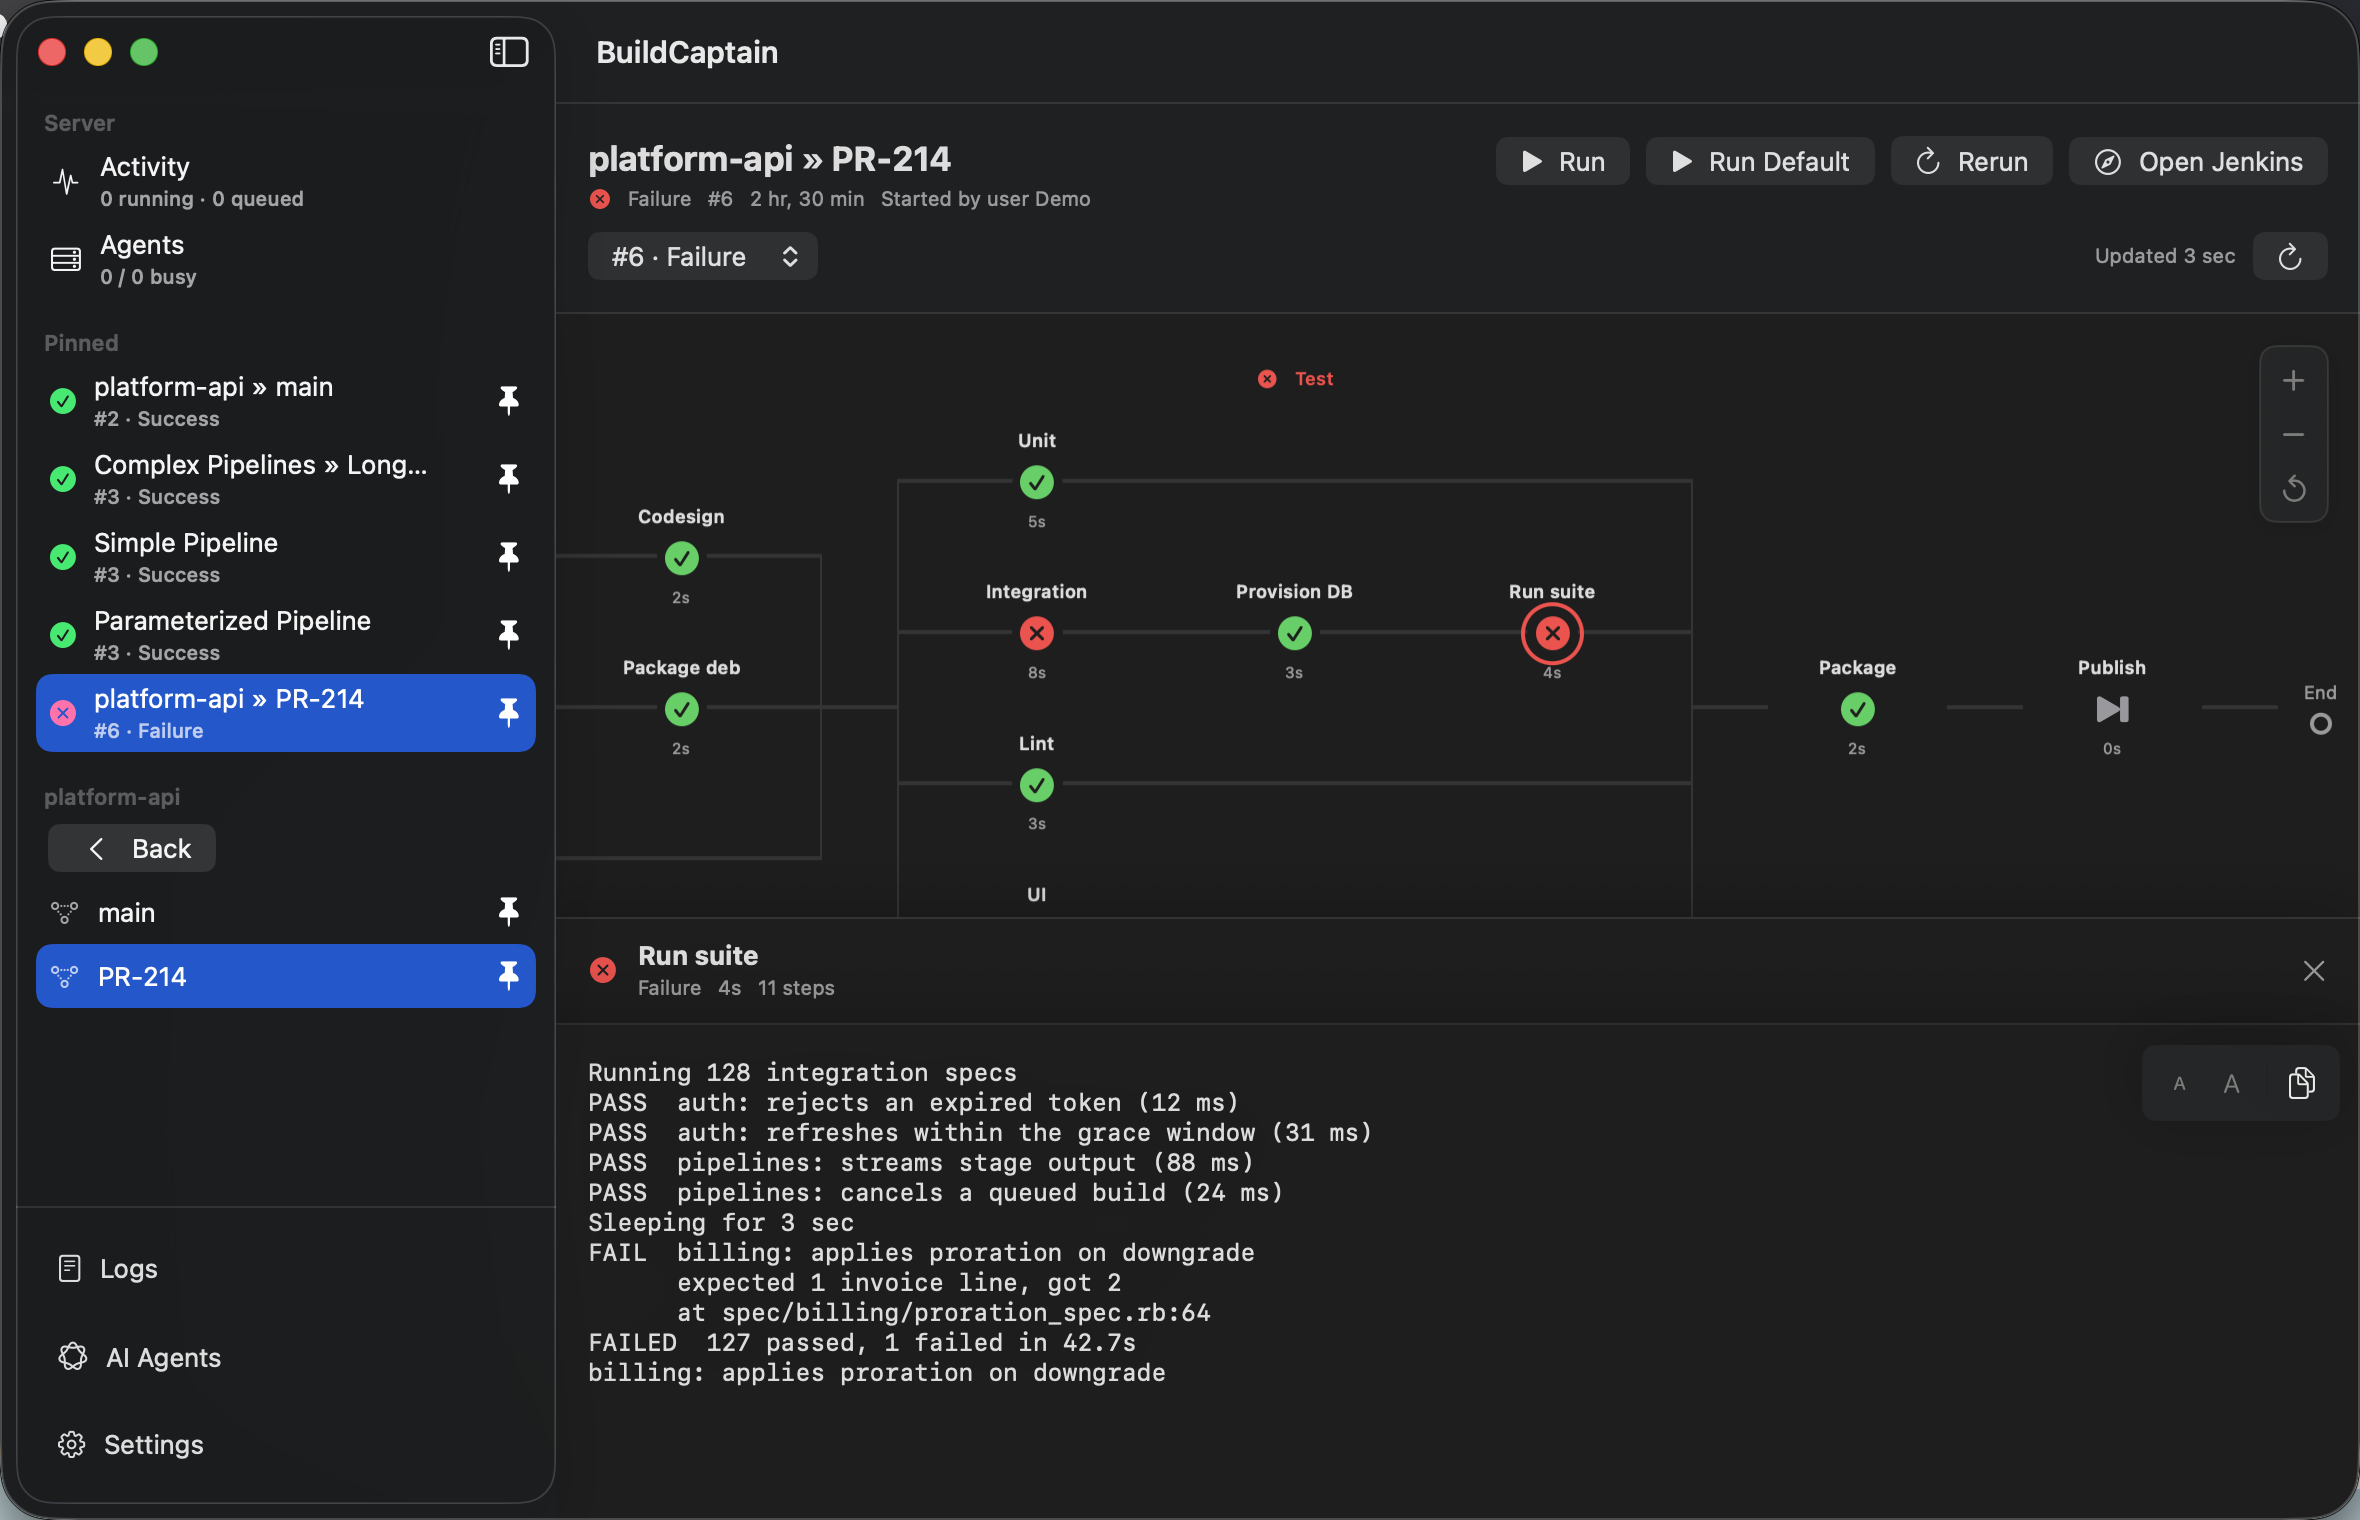Select pinned platform-api » PR-214 failure item
The height and width of the screenshot is (1520, 2360).
pyautogui.click(x=285, y=713)
